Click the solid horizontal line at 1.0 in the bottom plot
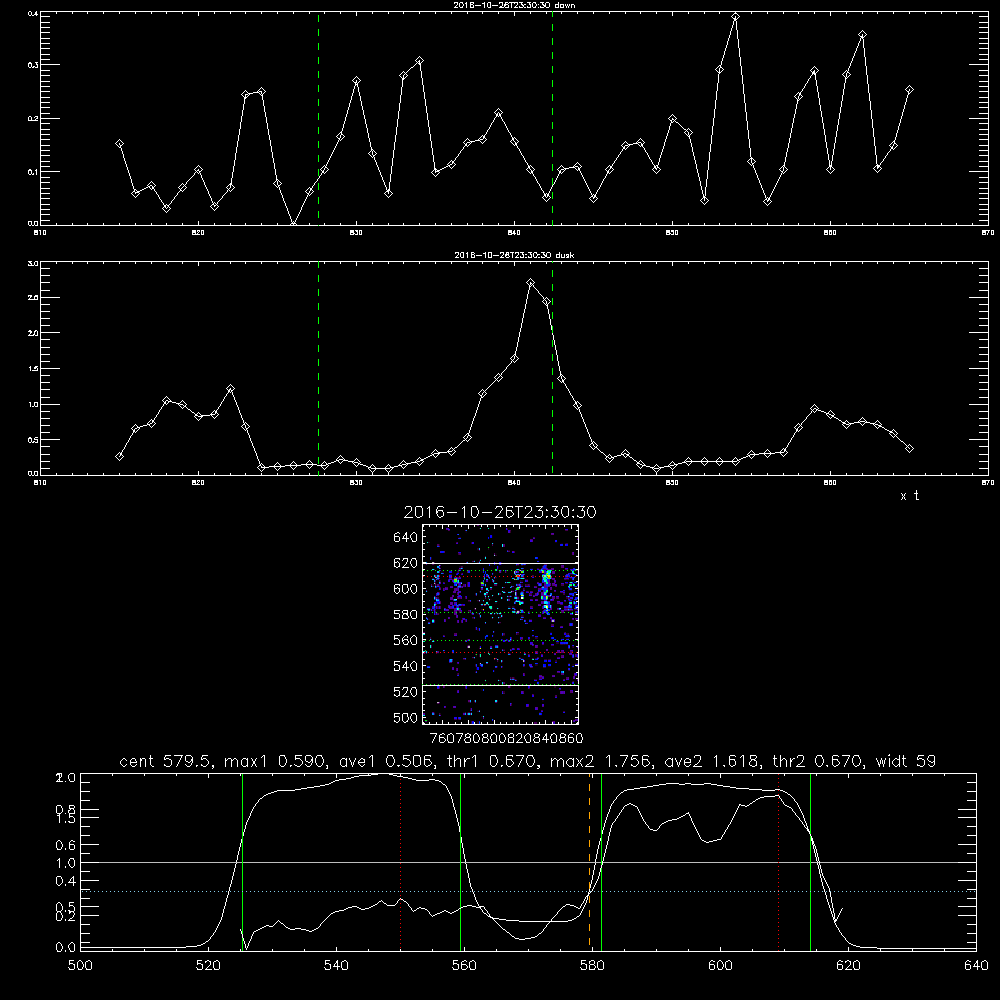Screen dimensions: 1000x1000 (528, 862)
